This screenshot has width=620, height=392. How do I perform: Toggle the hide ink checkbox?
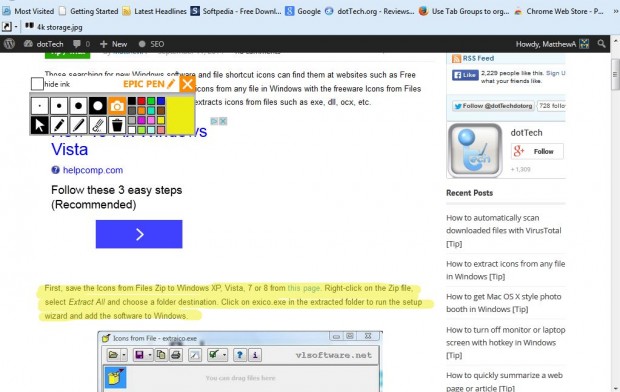[x=37, y=84]
